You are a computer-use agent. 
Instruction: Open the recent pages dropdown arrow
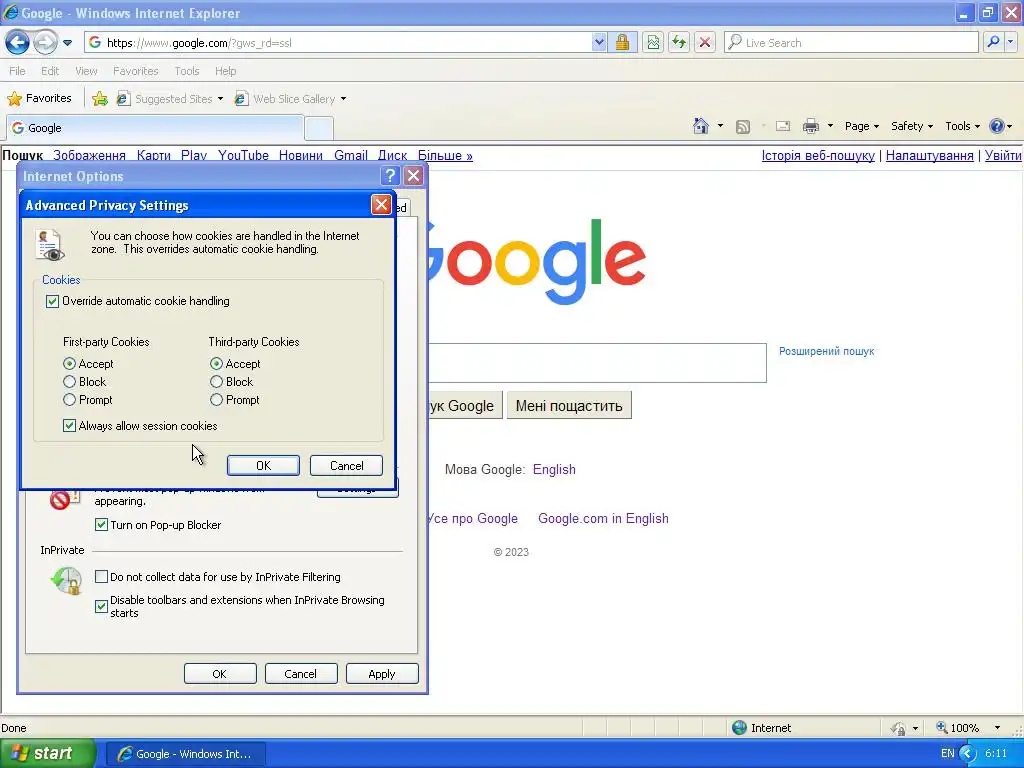[x=67, y=43]
